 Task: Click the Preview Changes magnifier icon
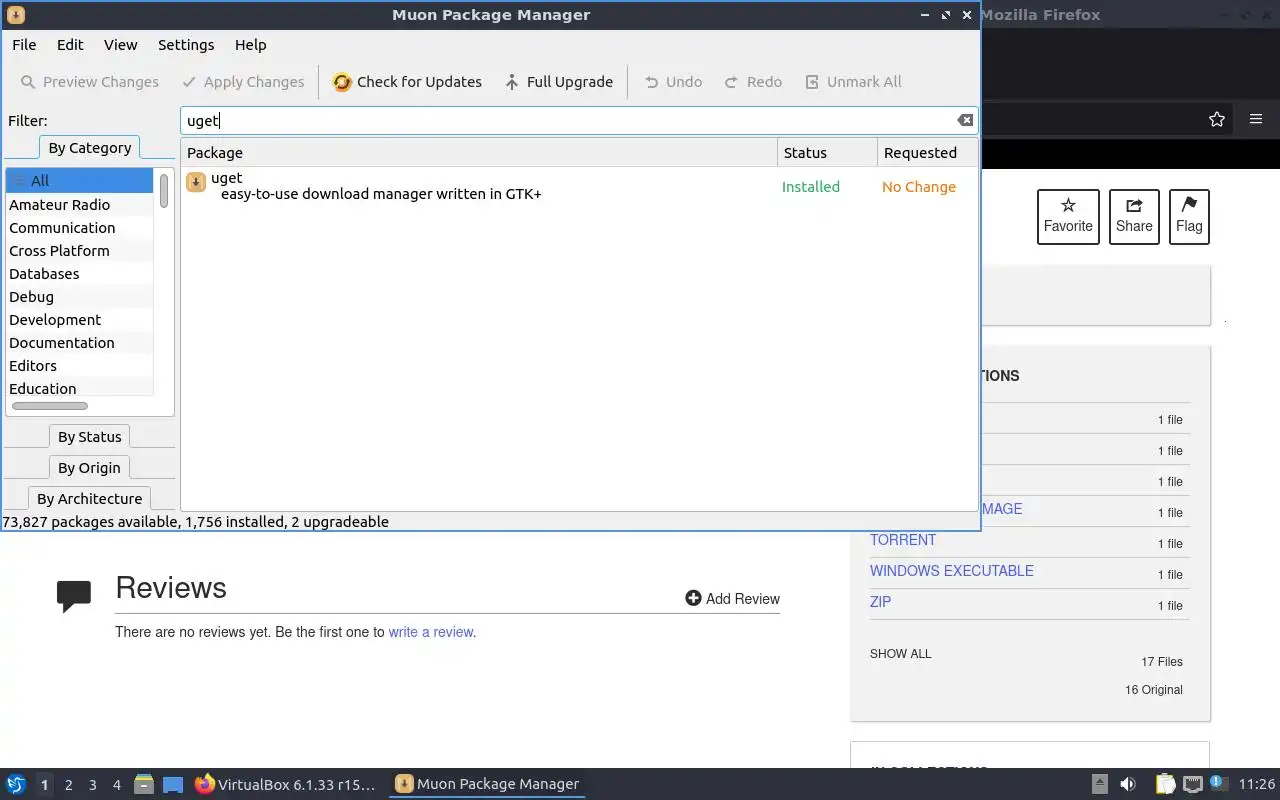click(28, 82)
